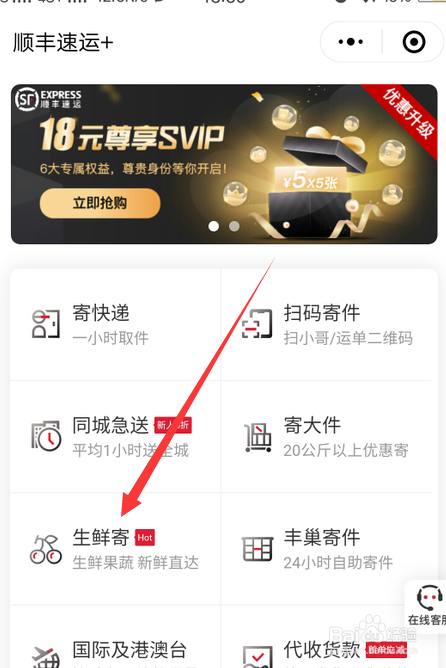Tap the 国际及港澳台 airplane icon
The width and height of the screenshot is (446, 668).
point(46,657)
